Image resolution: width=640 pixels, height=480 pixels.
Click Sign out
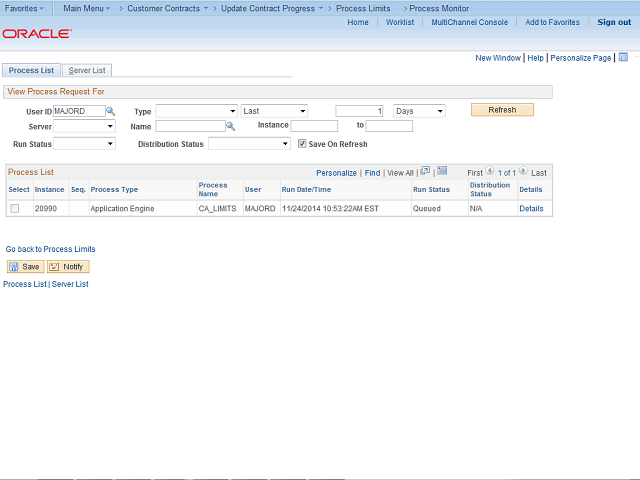click(614, 22)
